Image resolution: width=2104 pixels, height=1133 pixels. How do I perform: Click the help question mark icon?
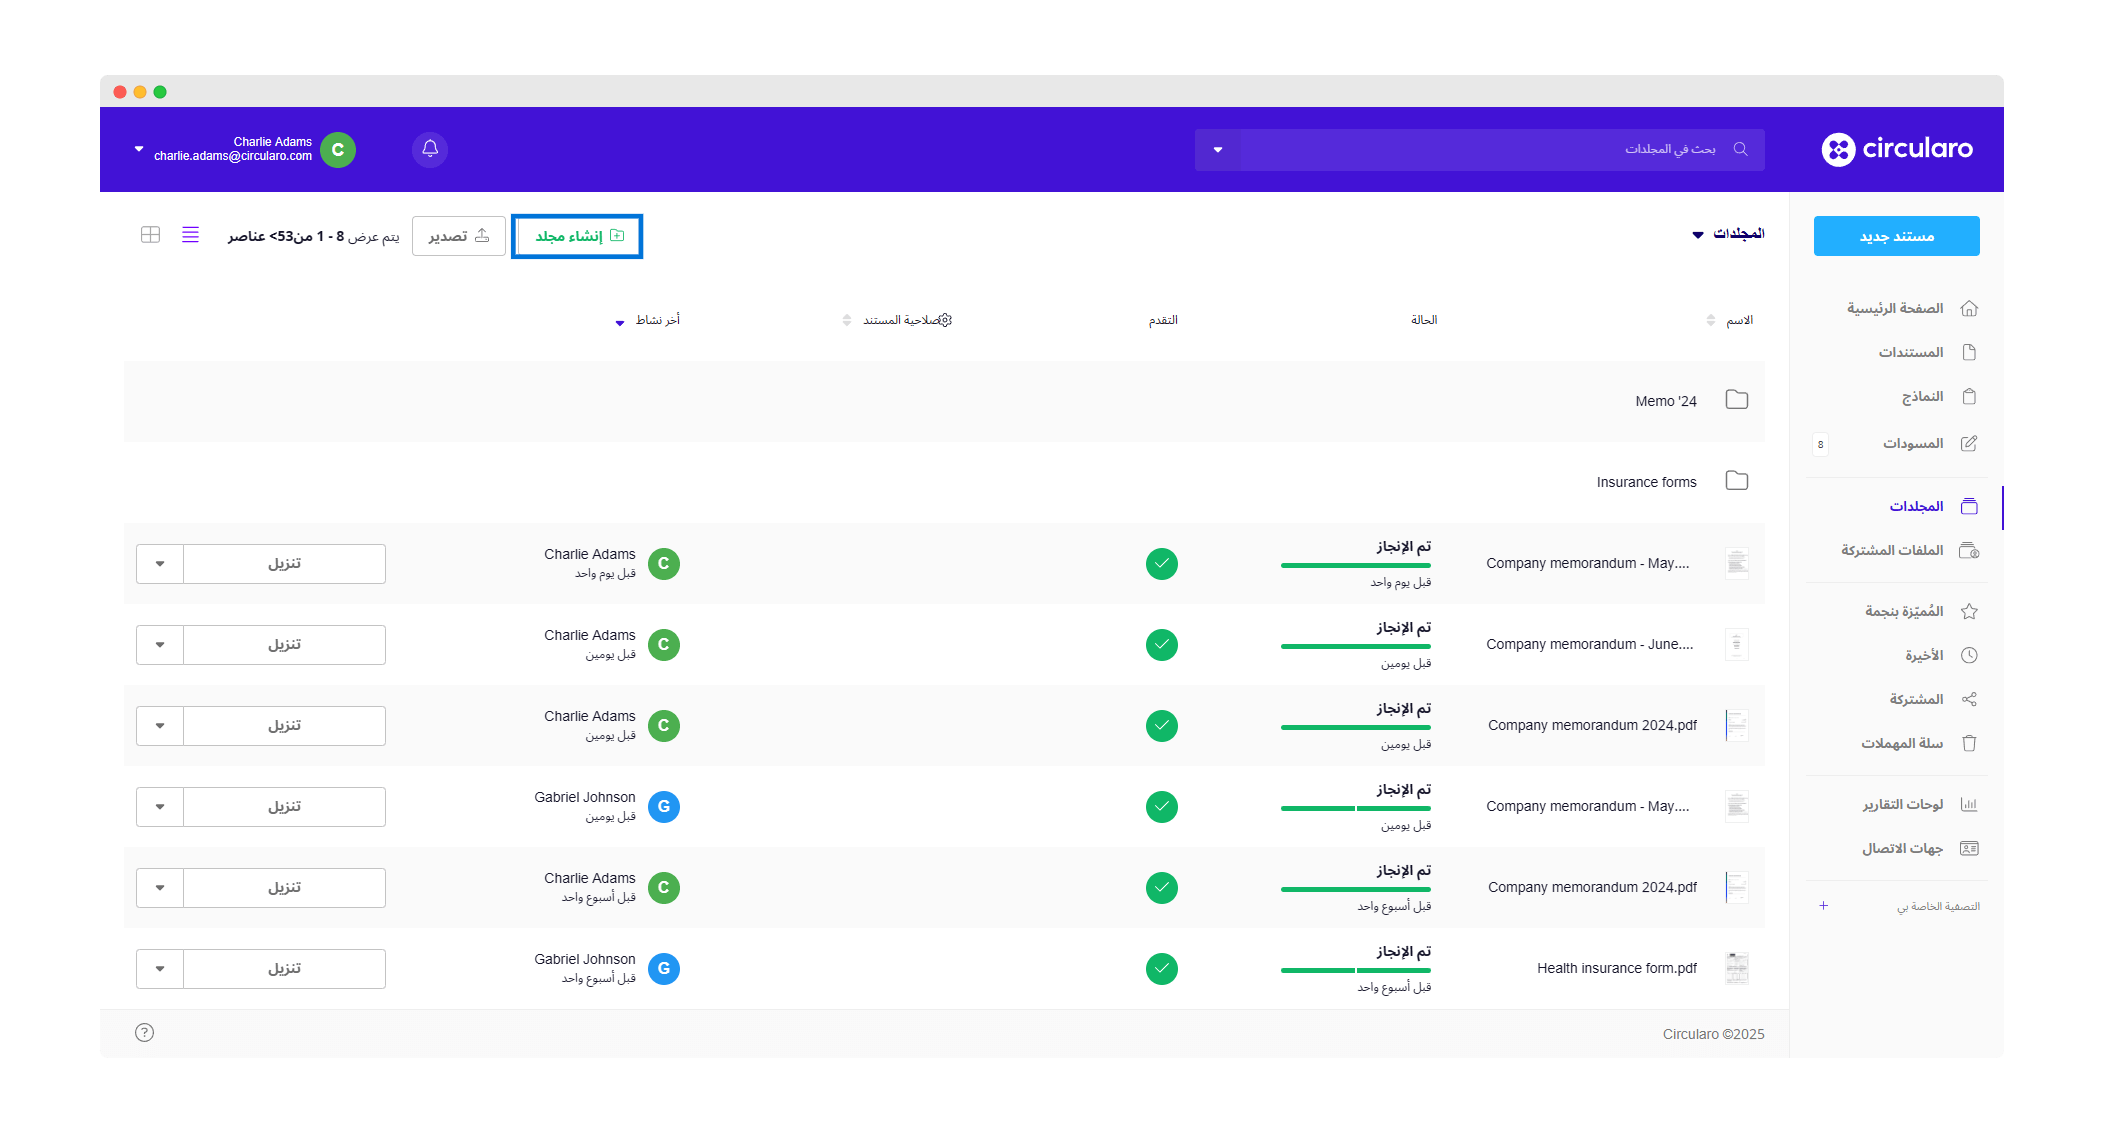coord(144,1032)
